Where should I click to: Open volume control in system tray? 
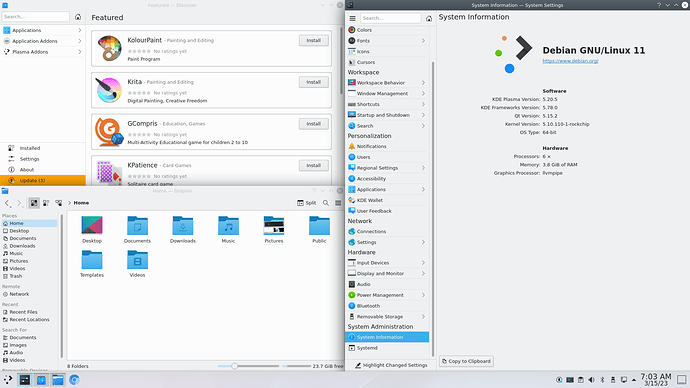pos(591,380)
